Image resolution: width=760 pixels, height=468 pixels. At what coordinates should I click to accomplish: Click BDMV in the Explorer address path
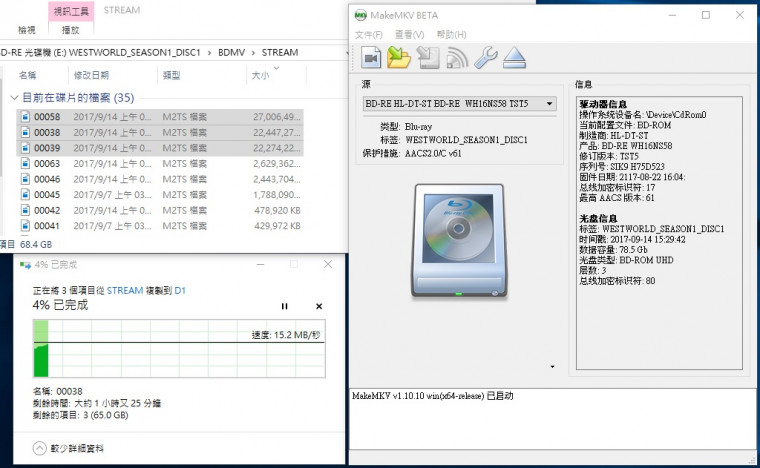coord(231,52)
